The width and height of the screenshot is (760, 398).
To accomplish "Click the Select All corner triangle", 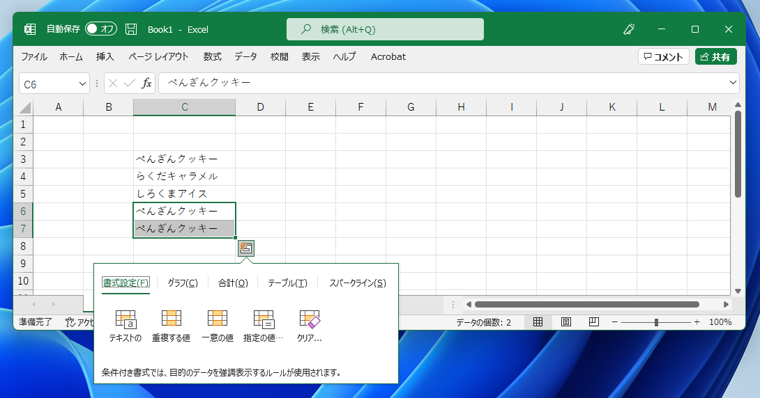I will [24, 107].
